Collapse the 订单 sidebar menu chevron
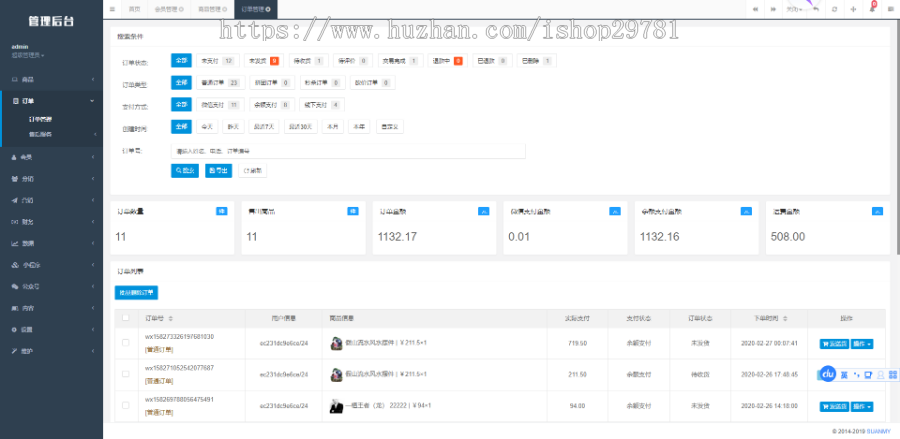Image resolution: width=900 pixels, height=439 pixels. coord(92,101)
